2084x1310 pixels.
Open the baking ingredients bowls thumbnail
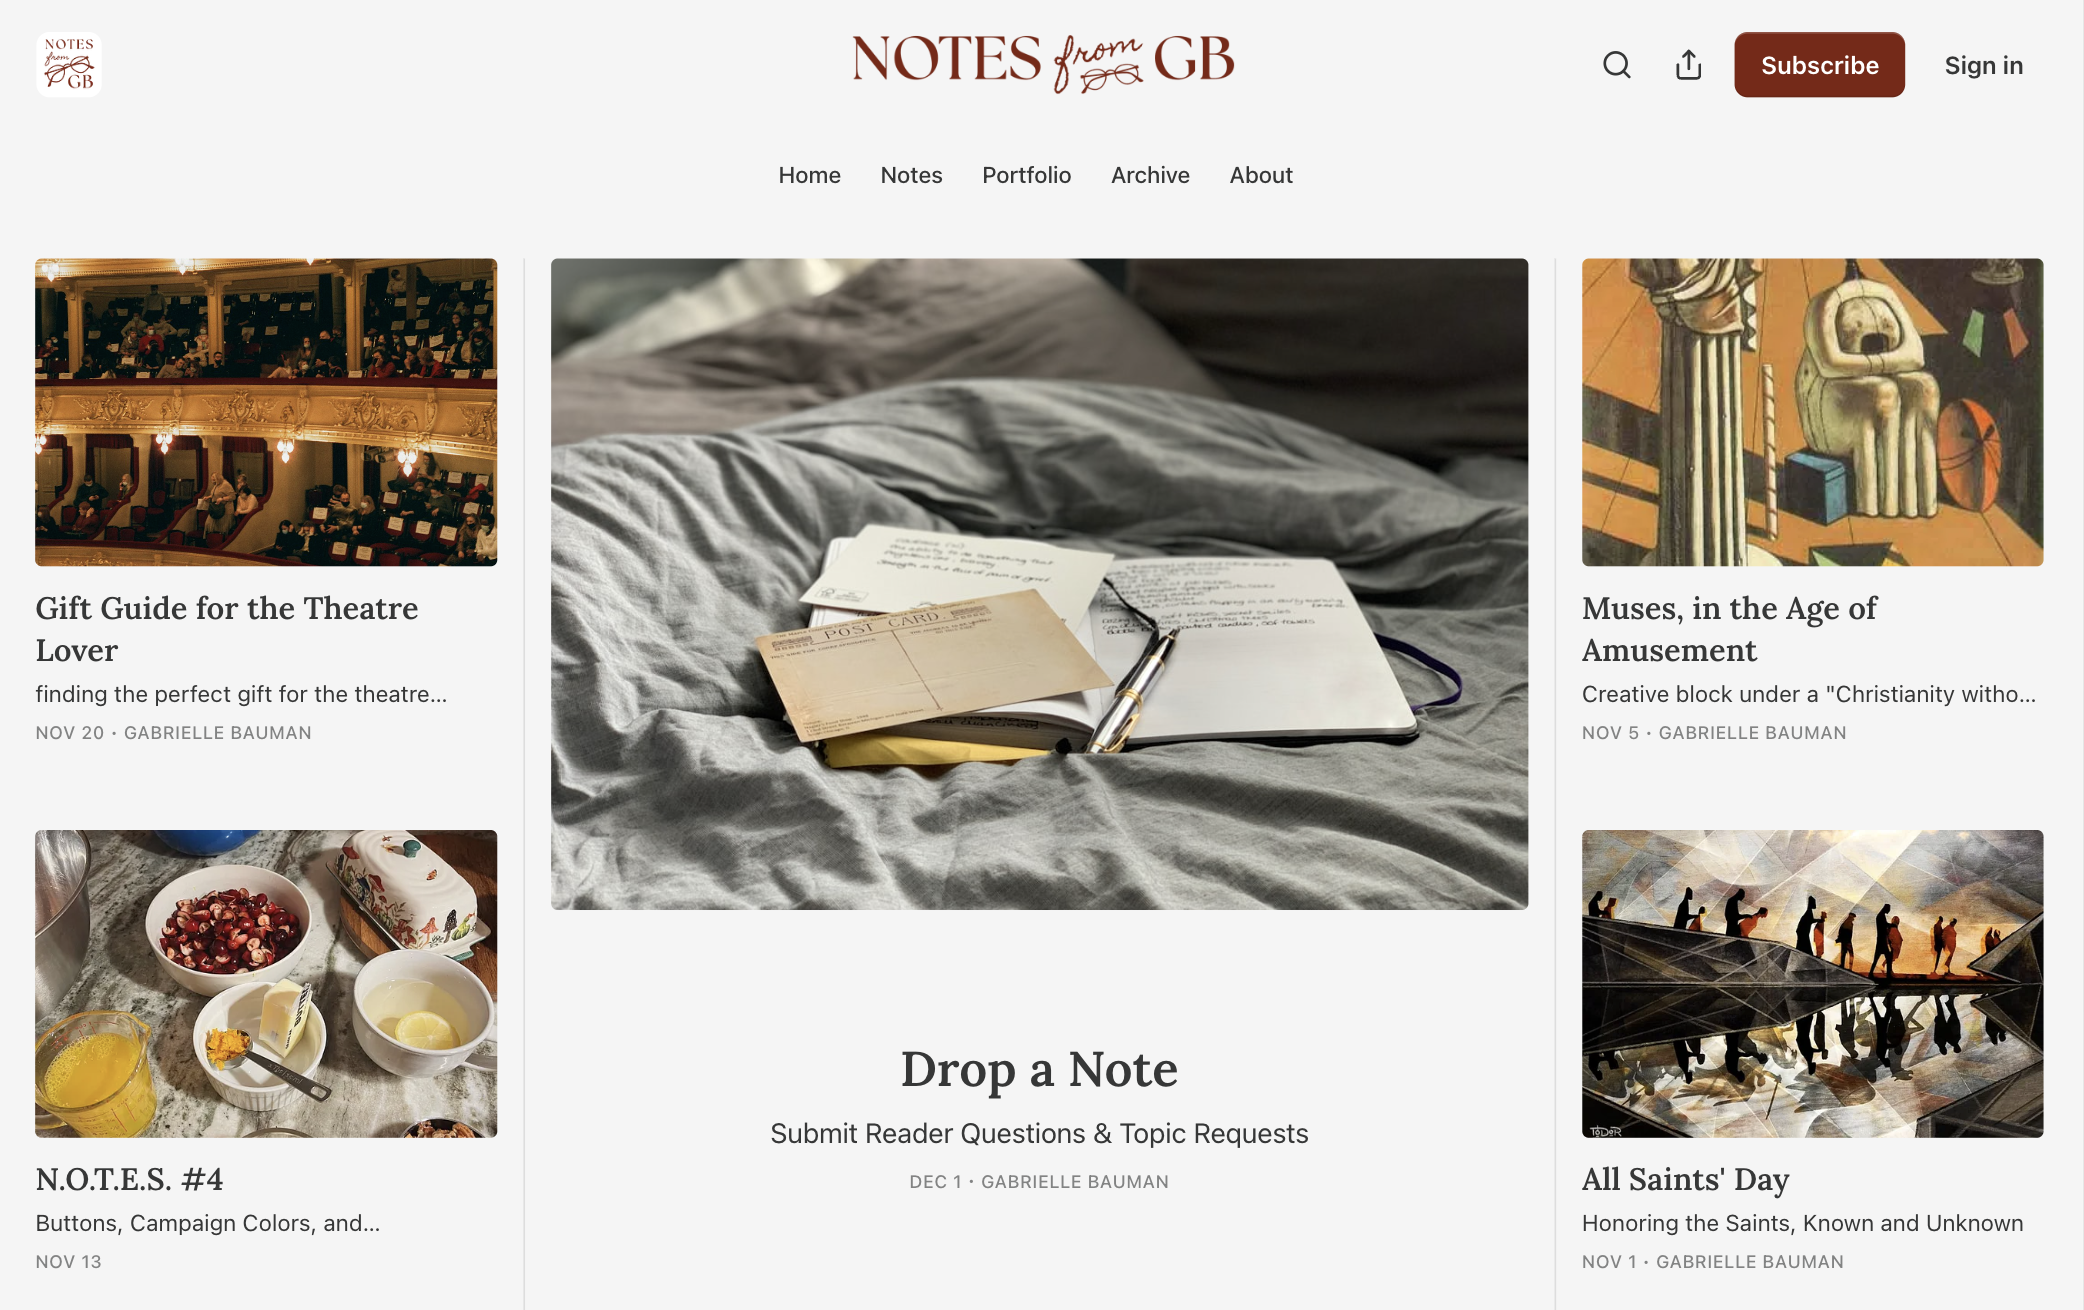266,983
